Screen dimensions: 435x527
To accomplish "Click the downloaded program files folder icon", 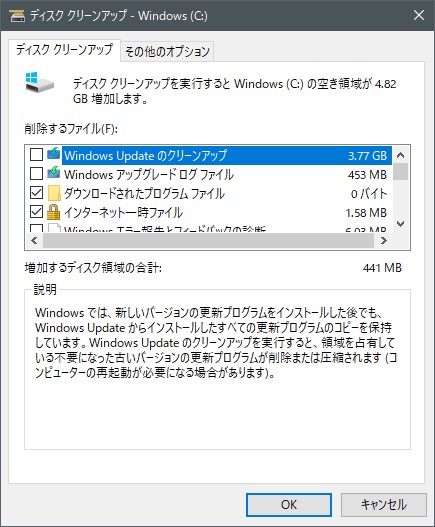I will click(54, 193).
